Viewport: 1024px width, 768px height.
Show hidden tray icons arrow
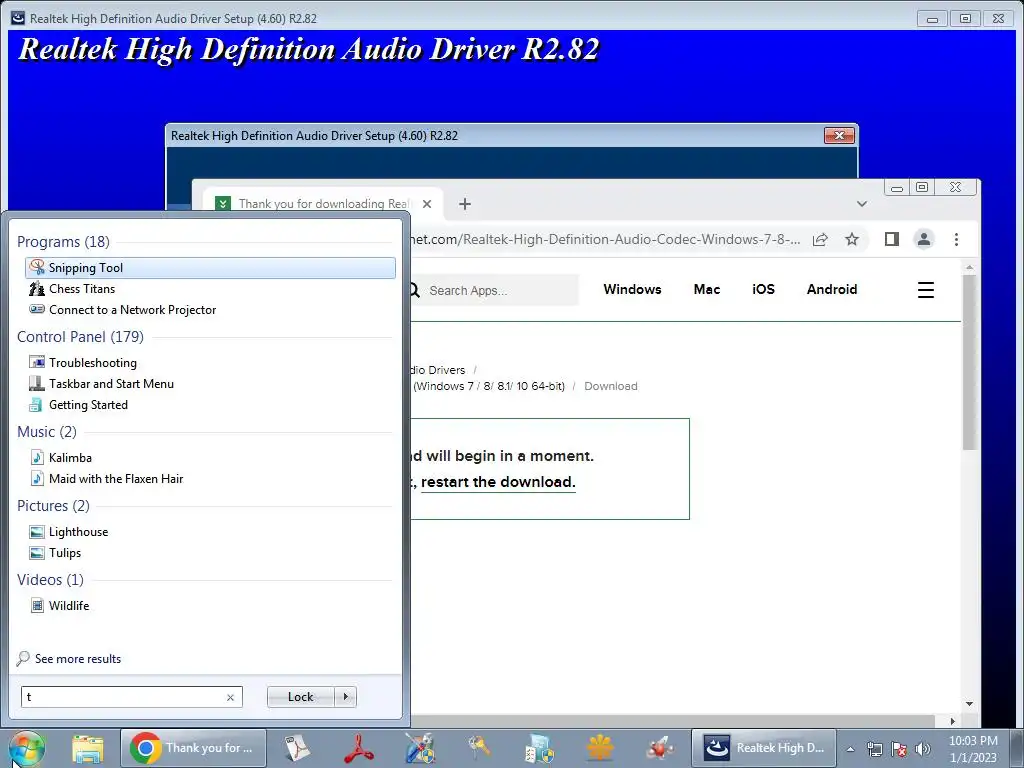[850, 749]
